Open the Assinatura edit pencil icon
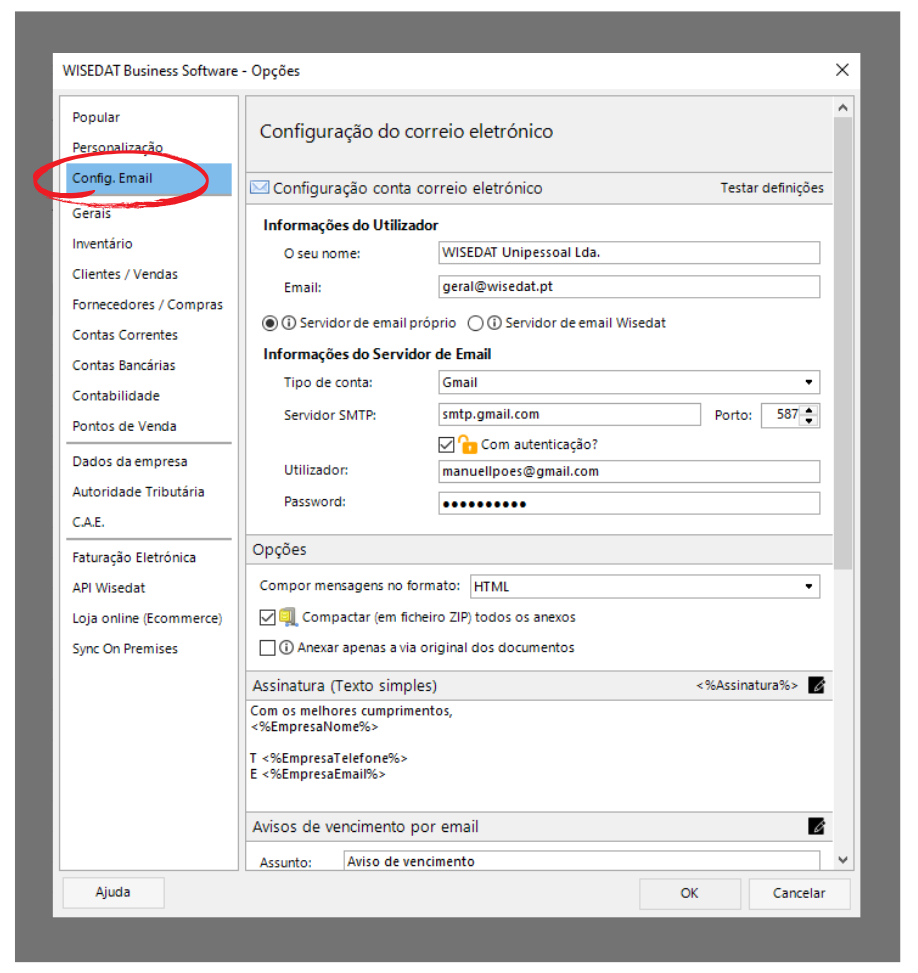This screenshot has height=973, width=918. click(816, 685)
